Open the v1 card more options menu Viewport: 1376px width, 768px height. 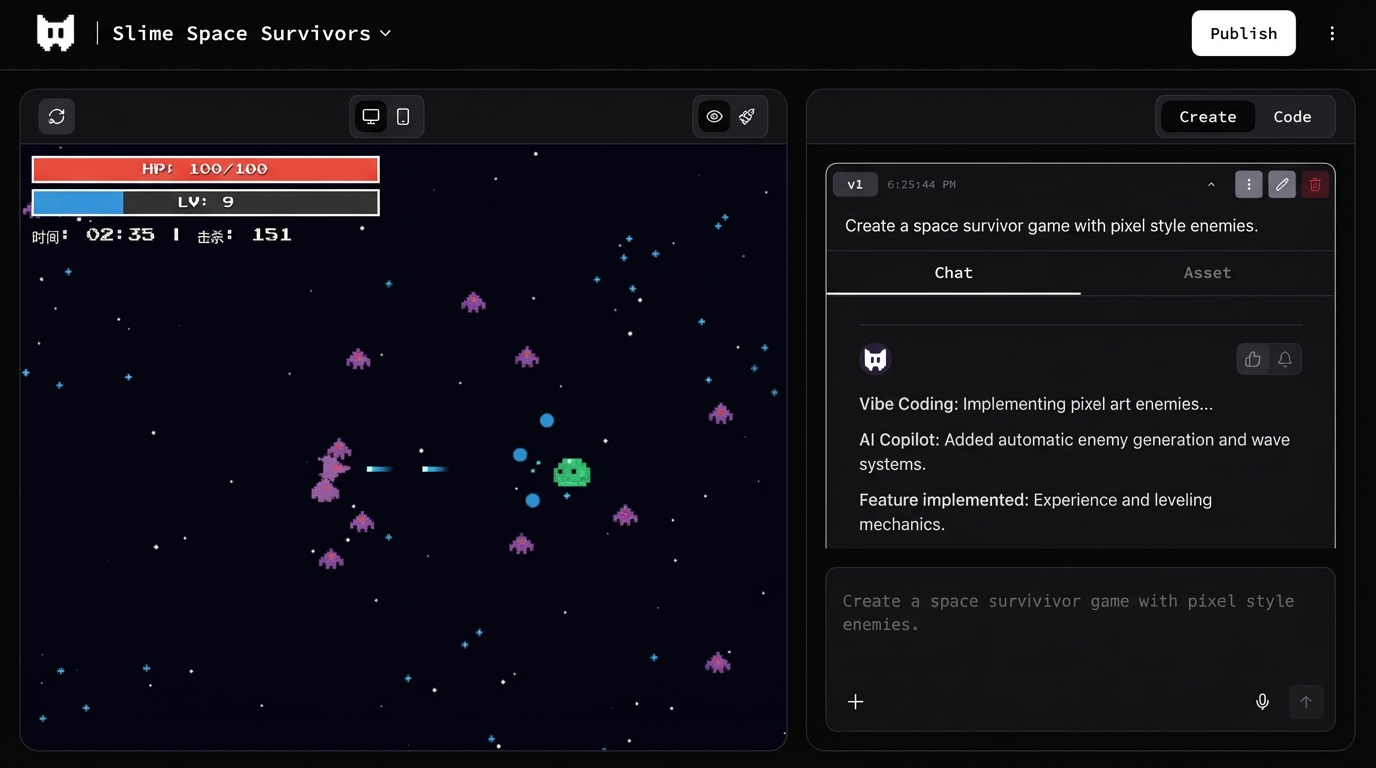(x=1248, y=185)
